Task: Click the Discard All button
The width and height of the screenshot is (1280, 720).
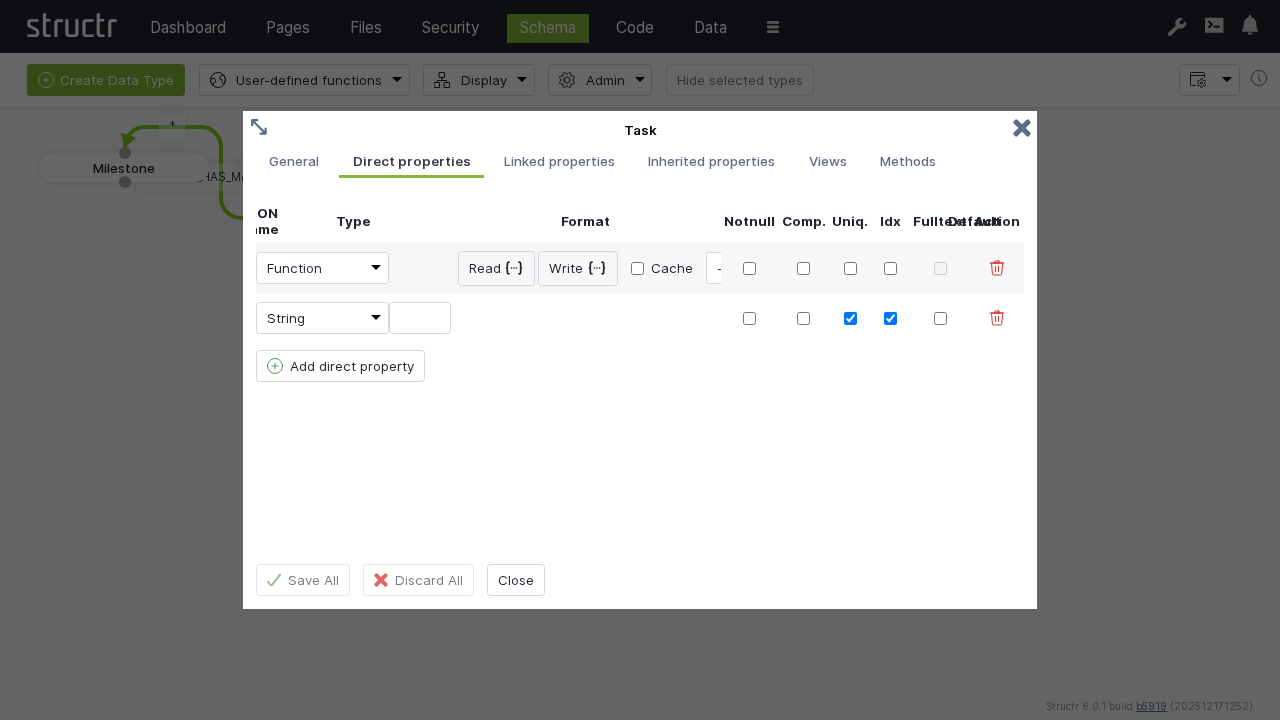Action: click(x=418, y=580)
